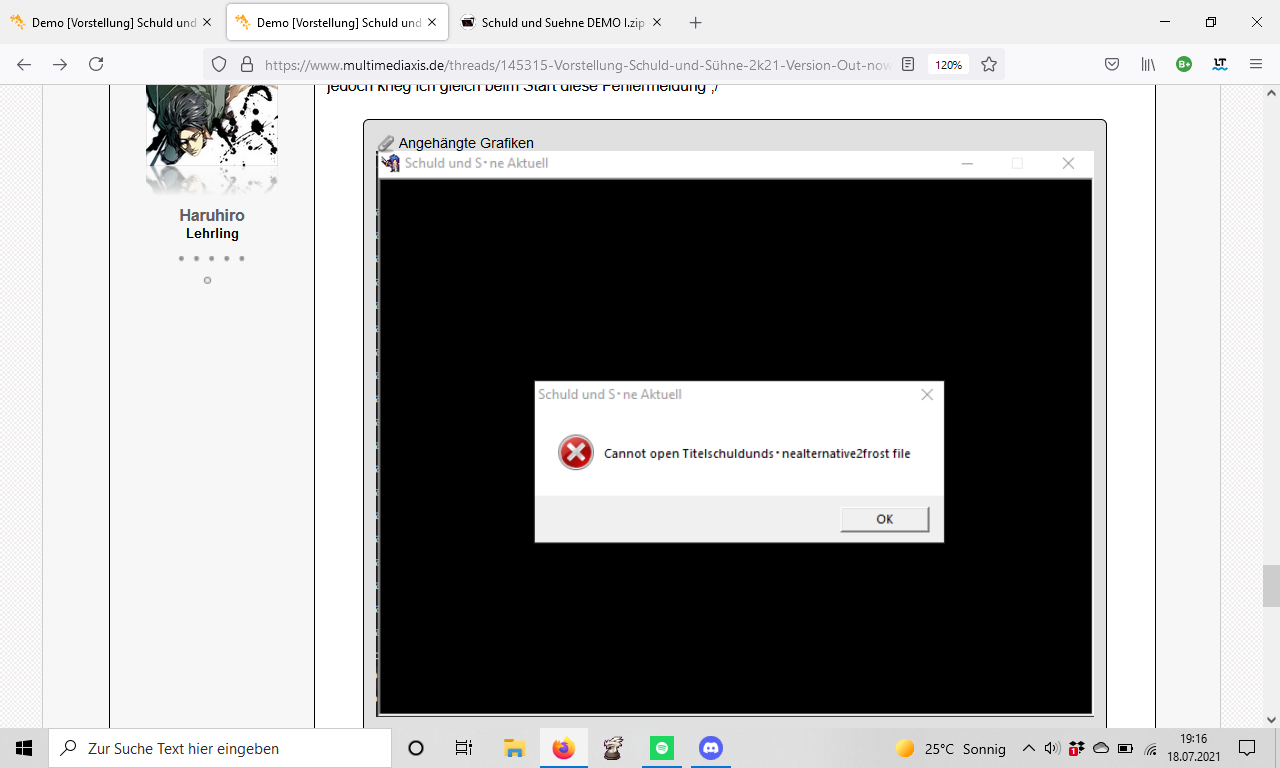Open the Pocket save icon

(x=1111, y=64)
